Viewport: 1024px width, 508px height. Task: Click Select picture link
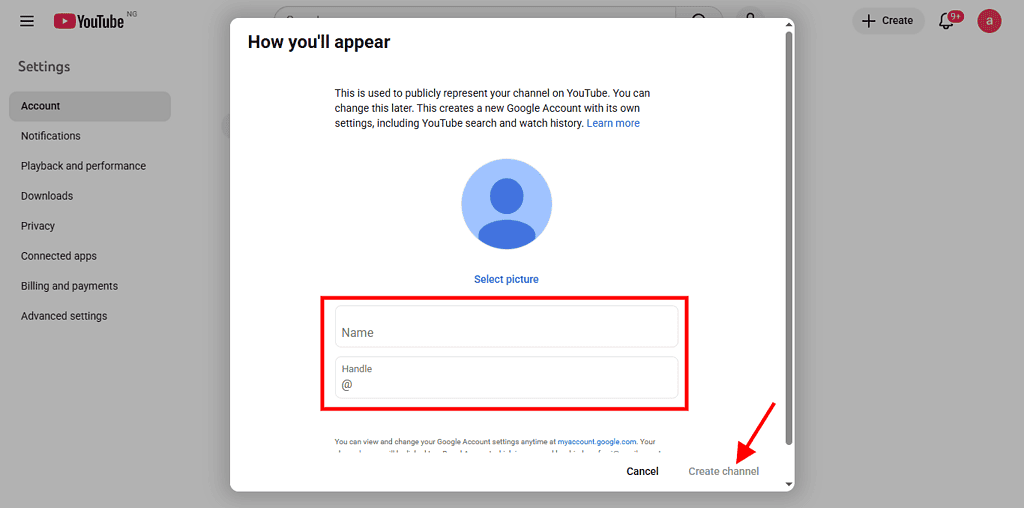(x=506, y=279)
